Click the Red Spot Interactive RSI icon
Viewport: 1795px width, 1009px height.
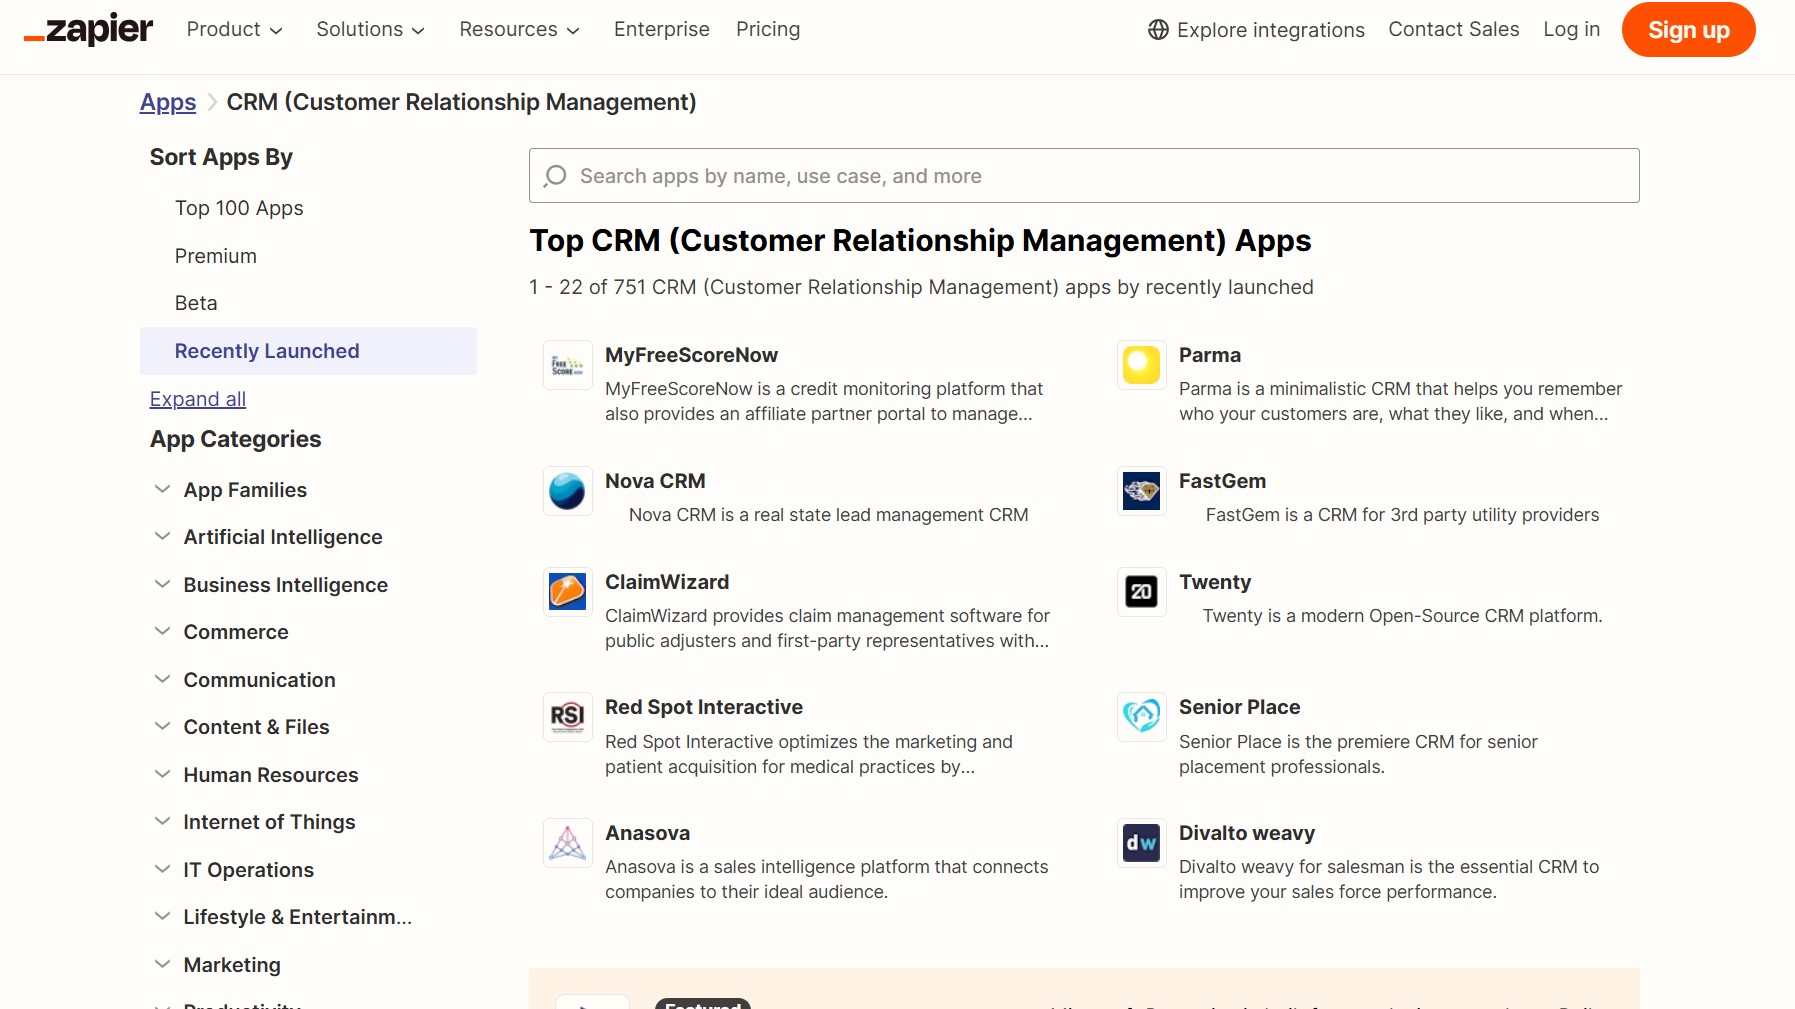click(567, 717)
